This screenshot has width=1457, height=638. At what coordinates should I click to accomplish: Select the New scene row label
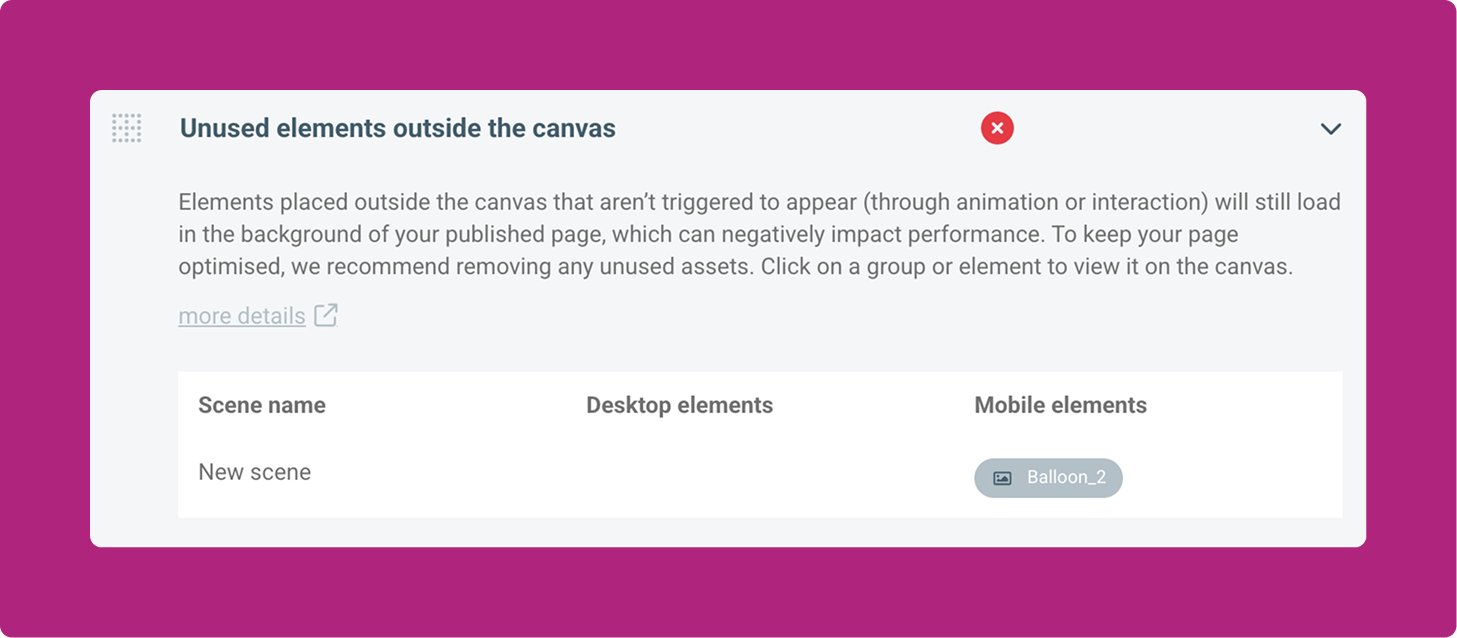(x=254, y=472)
